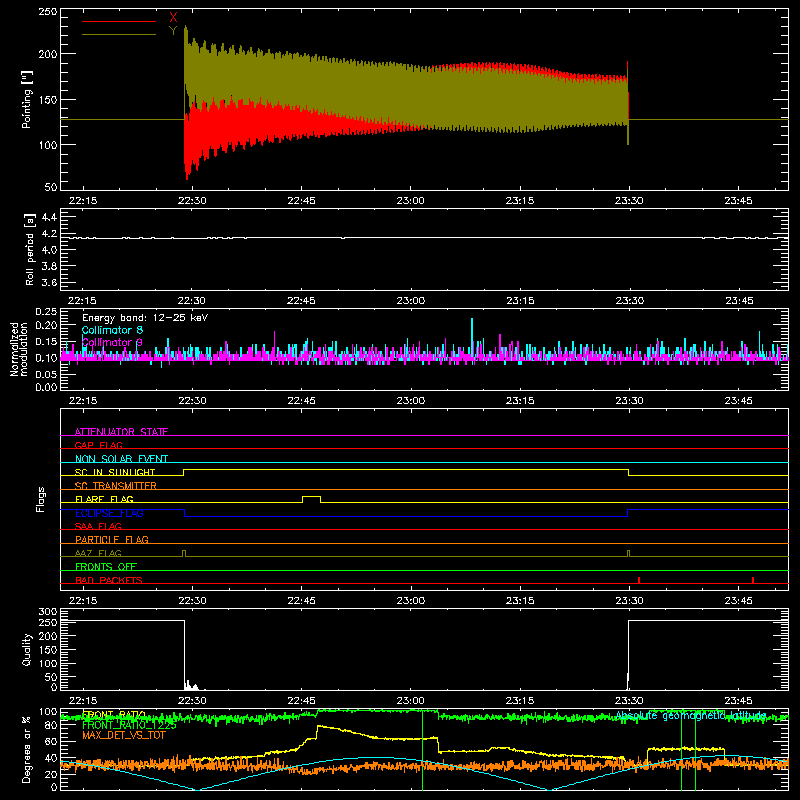Select the Quality panel axis title

coord(27,649)
